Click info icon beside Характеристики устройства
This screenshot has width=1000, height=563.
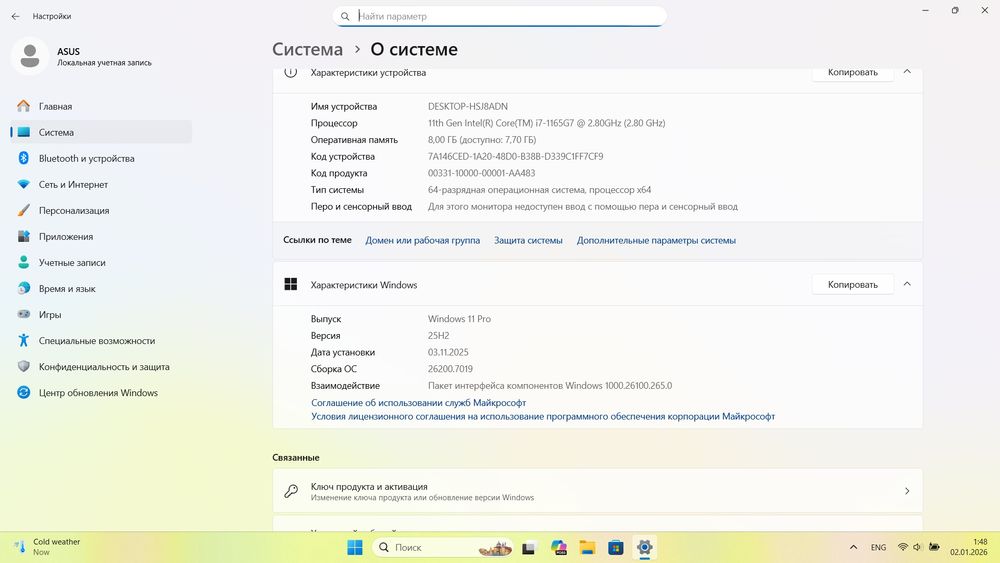pyautogui.click(x=290, y=72)
